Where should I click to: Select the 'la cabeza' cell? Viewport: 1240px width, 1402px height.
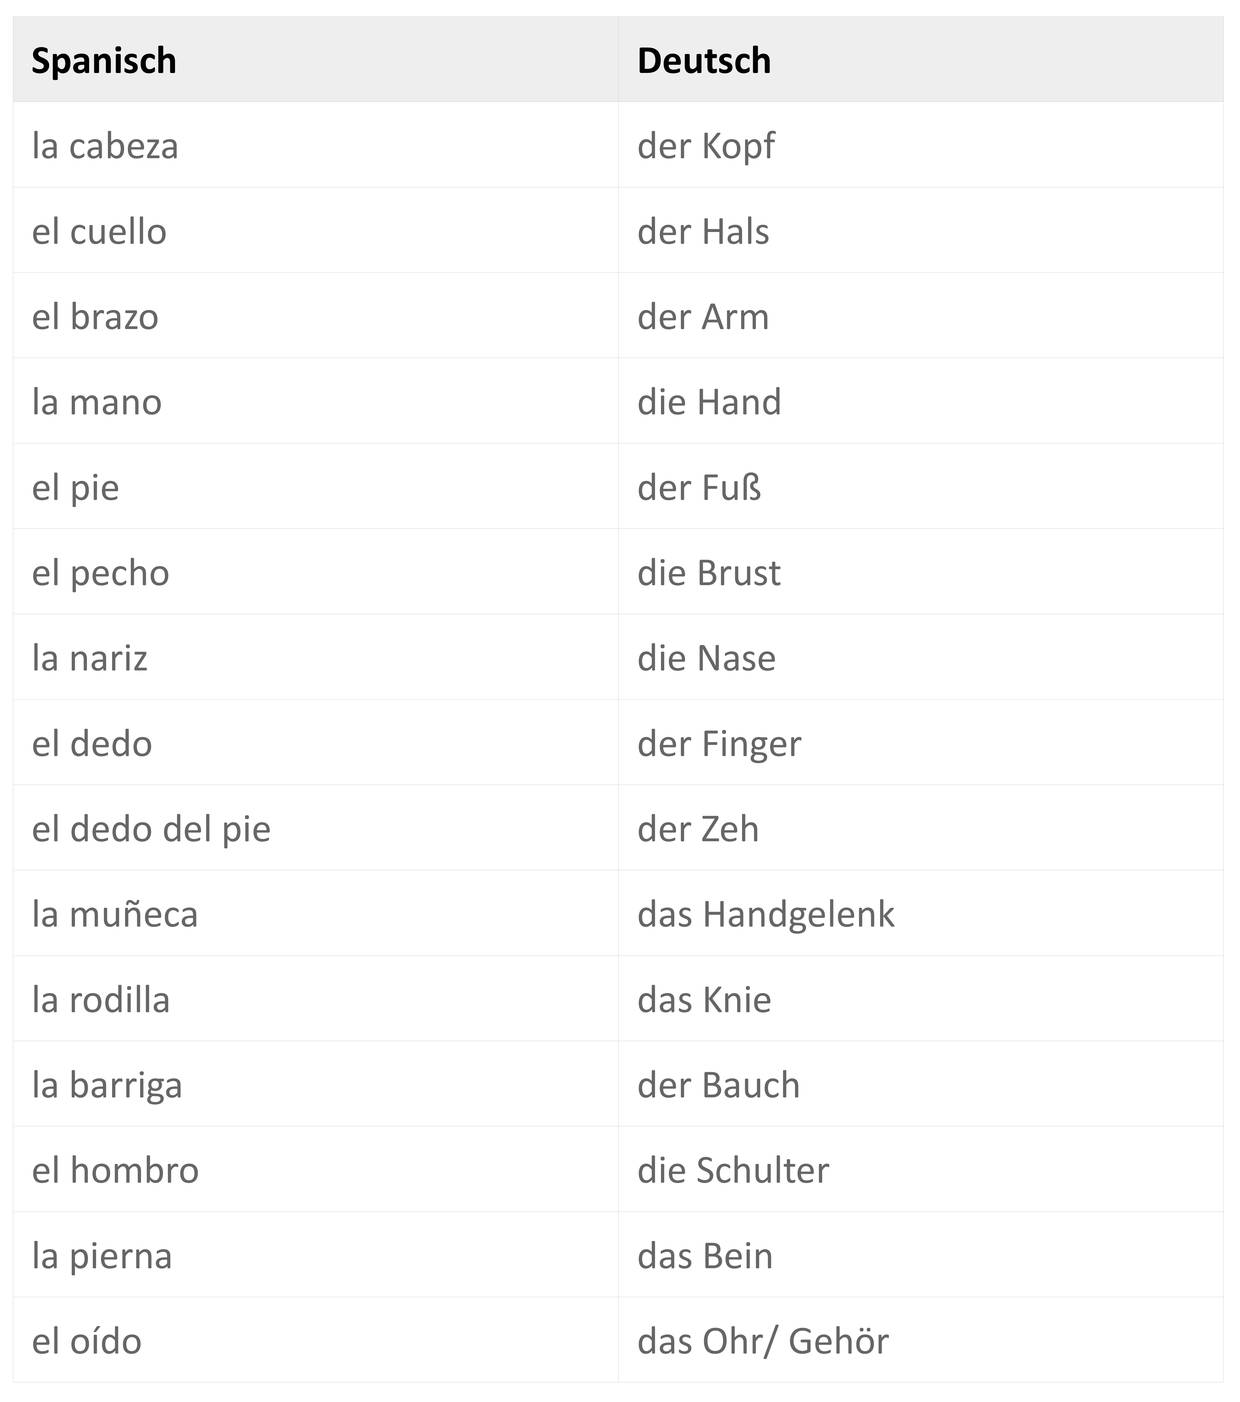click(x=105, y=146)
